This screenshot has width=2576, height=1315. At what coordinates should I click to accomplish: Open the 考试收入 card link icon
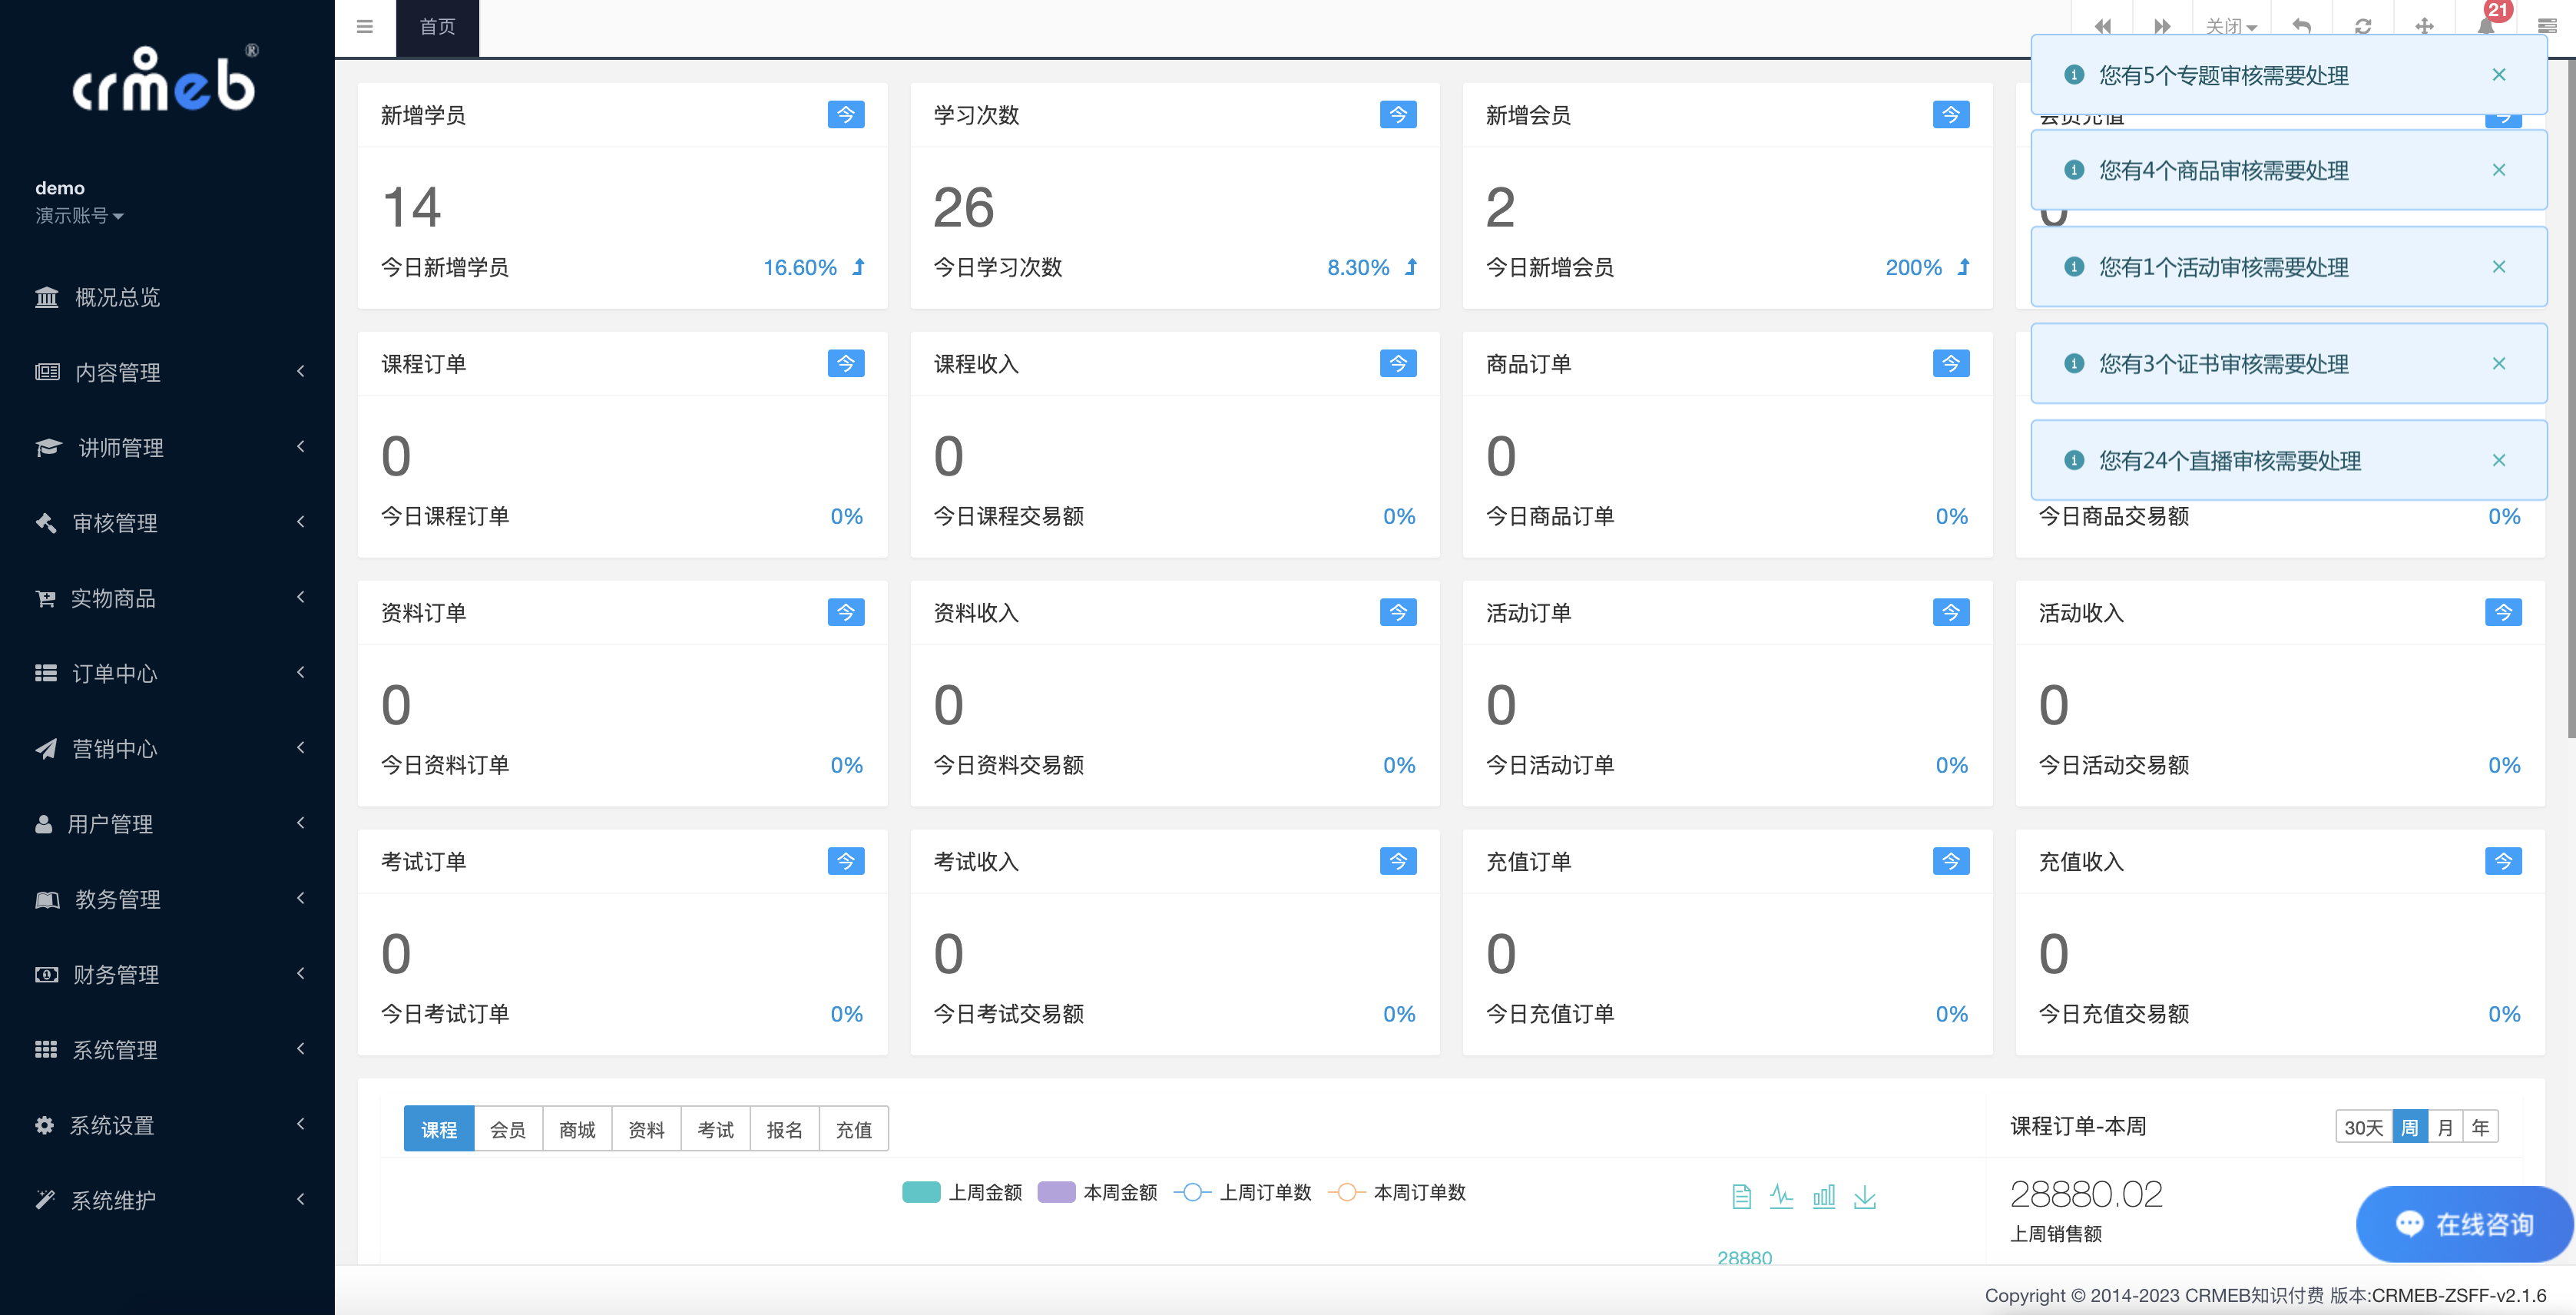1398,862
